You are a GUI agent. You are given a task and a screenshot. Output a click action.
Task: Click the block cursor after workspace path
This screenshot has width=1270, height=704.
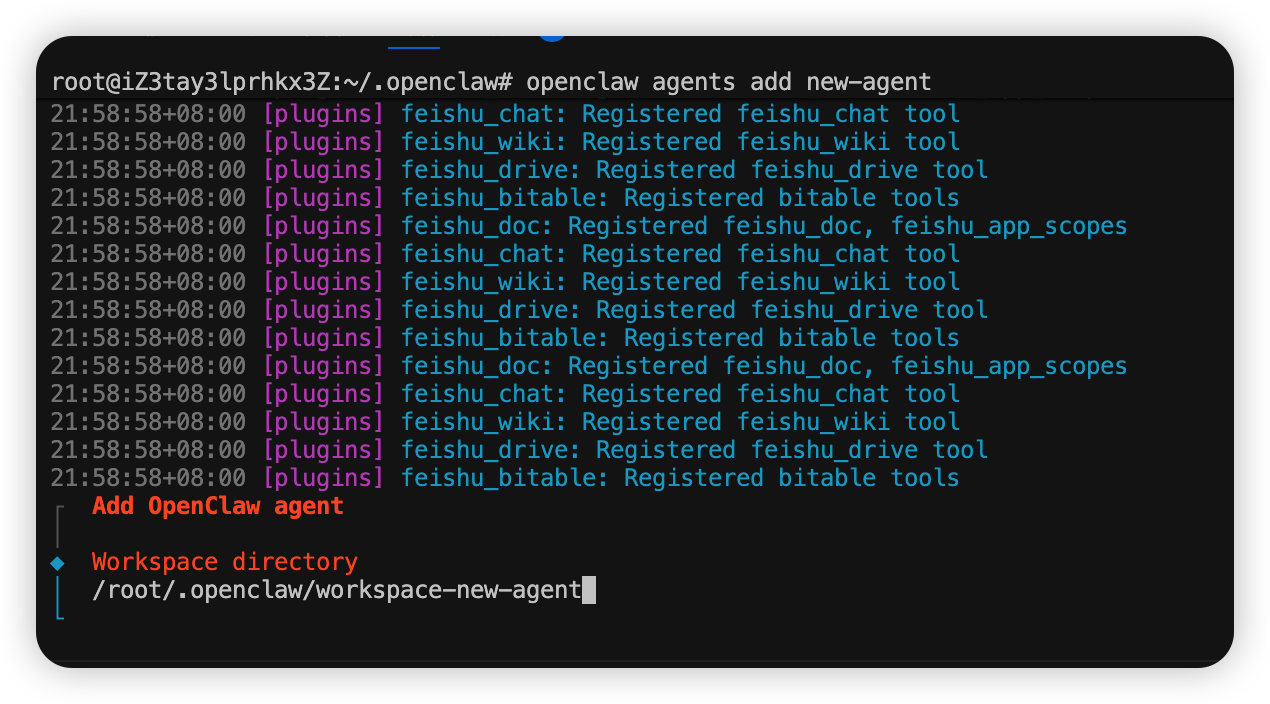tap(589, 590)
